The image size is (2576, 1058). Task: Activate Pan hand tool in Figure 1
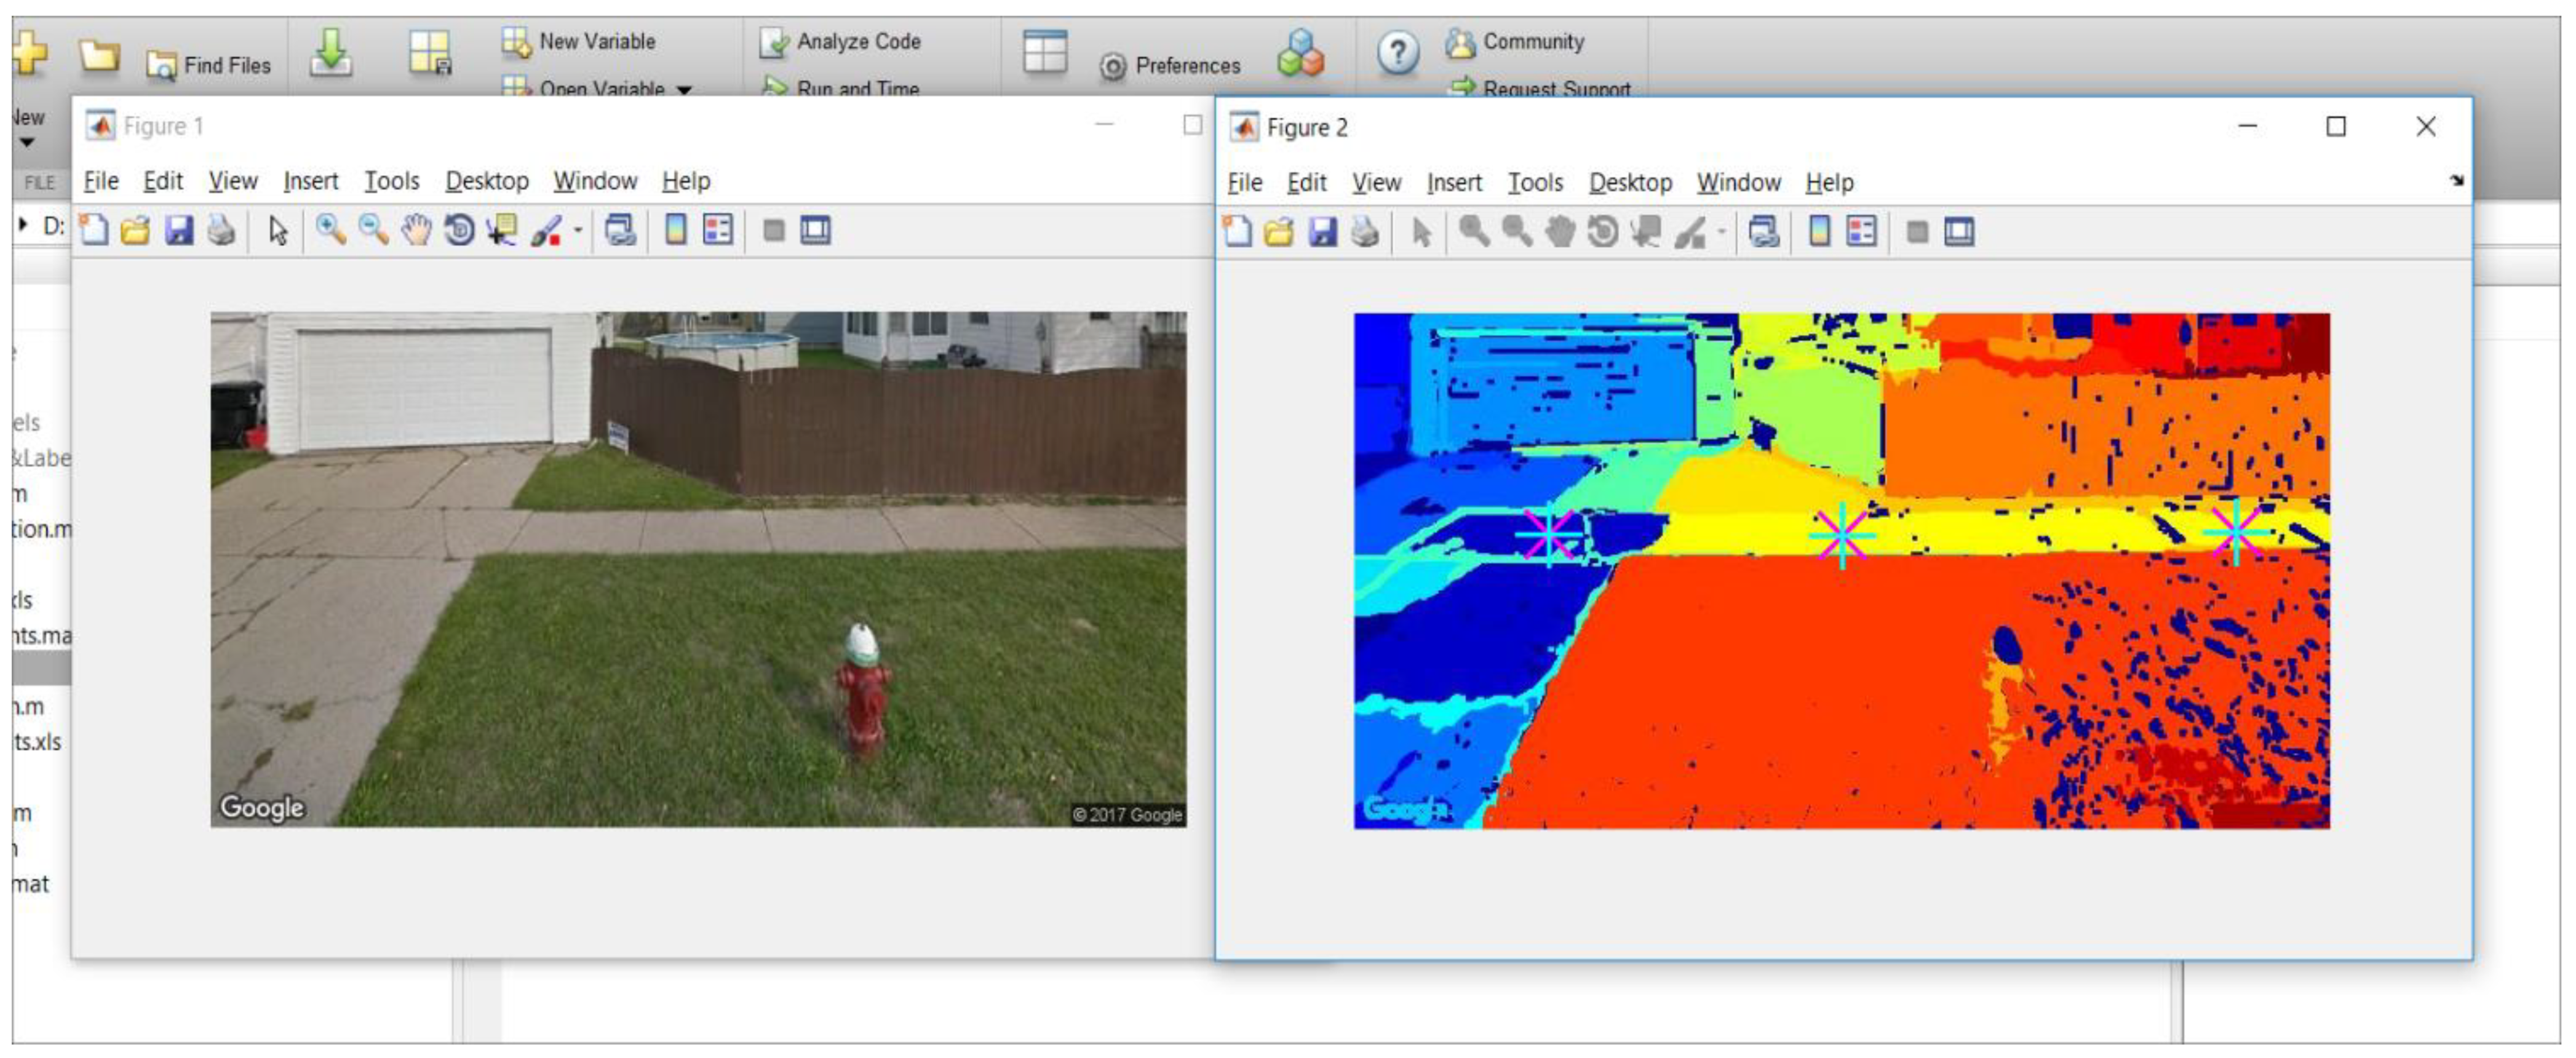[416, 231]
